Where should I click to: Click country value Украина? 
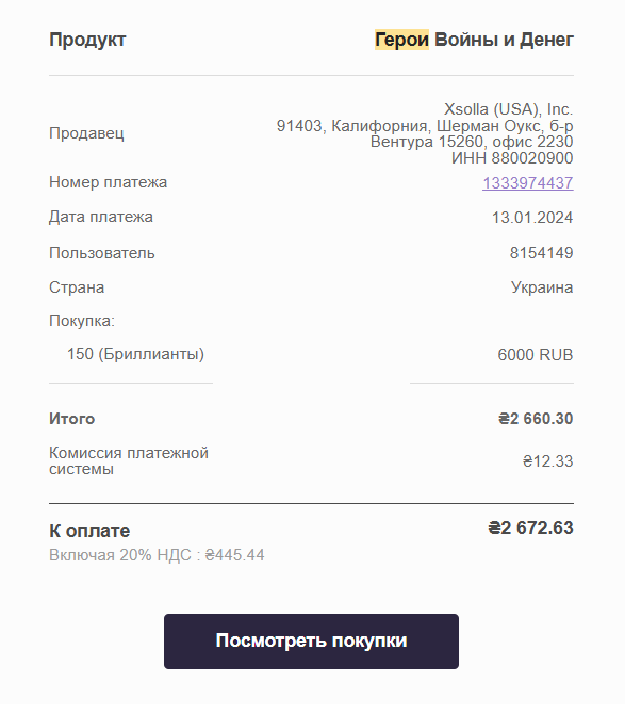[542, 287]
